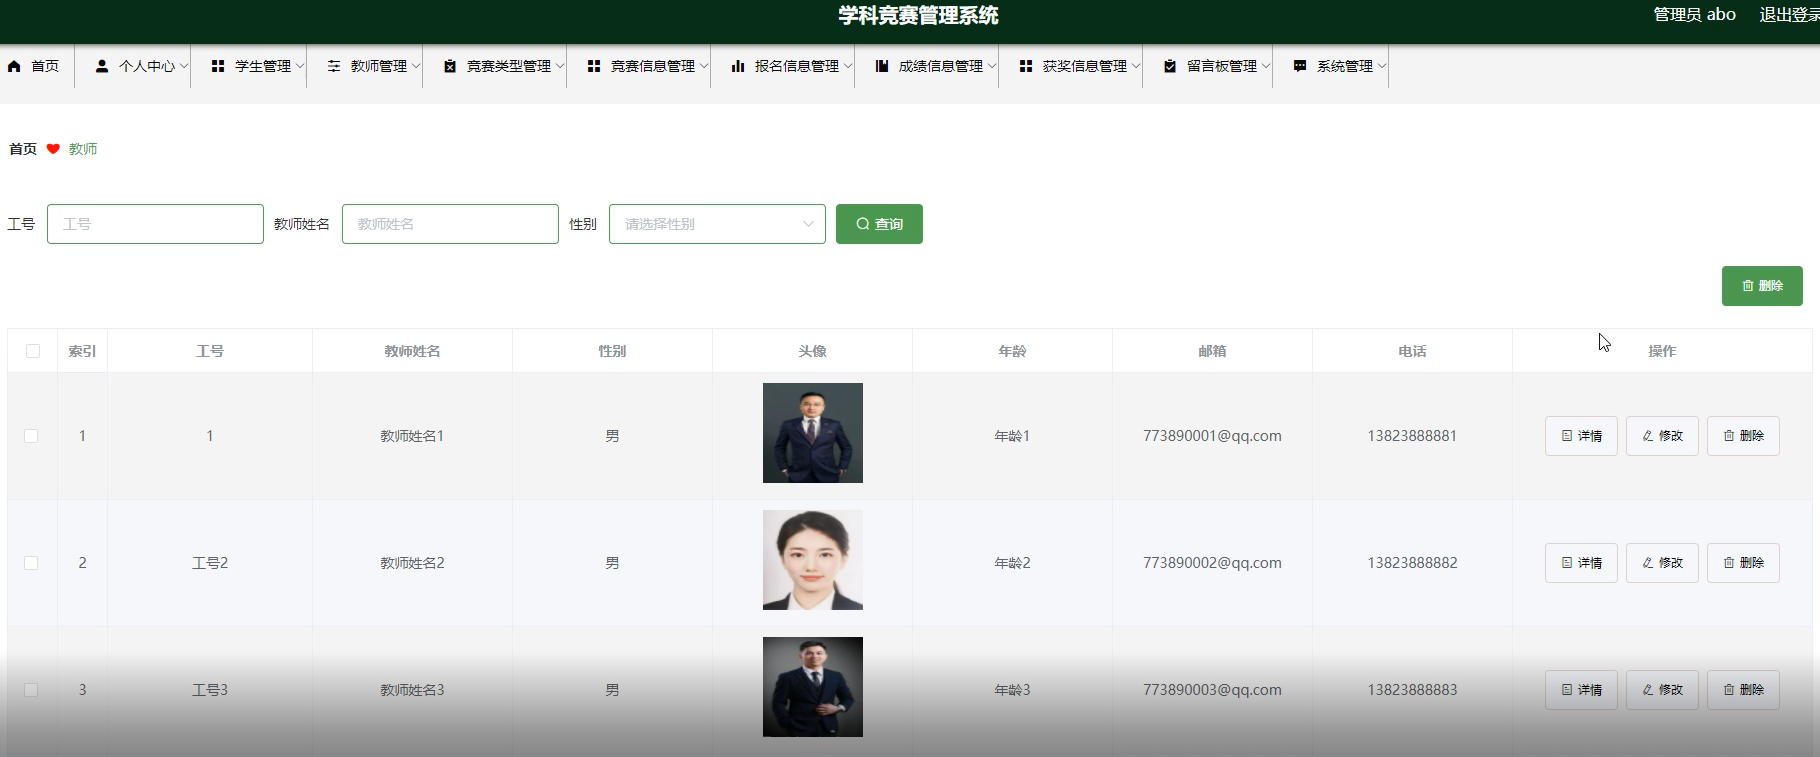
Task: Open 详情 for 教师姓名3
Action: point(1581,690)
